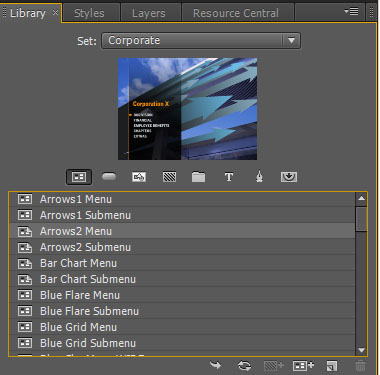Select Blue Flare Menu in the list
This screenshot has width=380, height=375.
(x=182, y=295)
